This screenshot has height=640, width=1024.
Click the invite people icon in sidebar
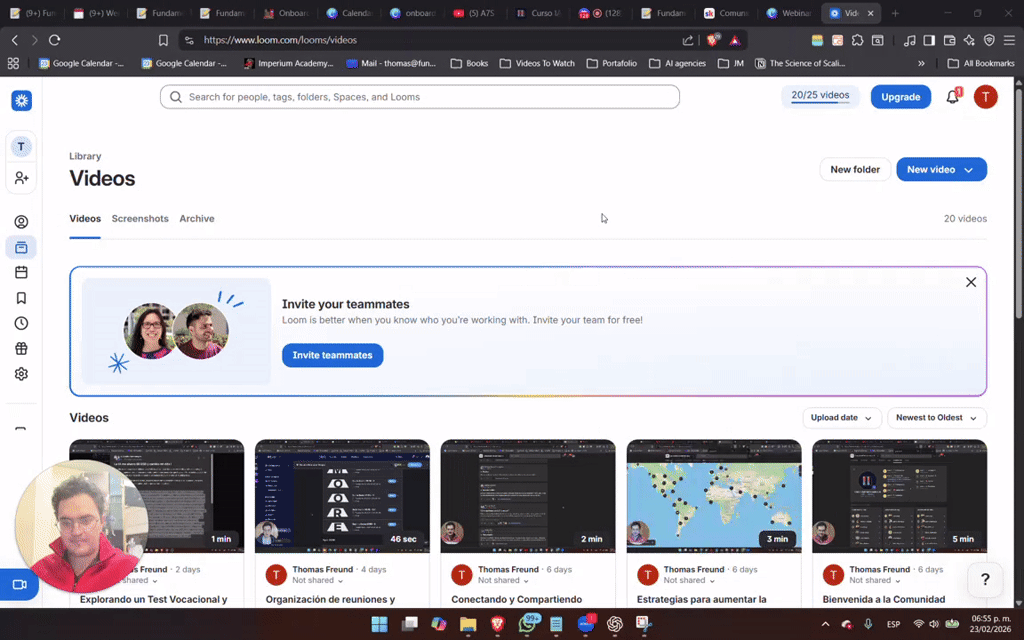coord(21,178)
